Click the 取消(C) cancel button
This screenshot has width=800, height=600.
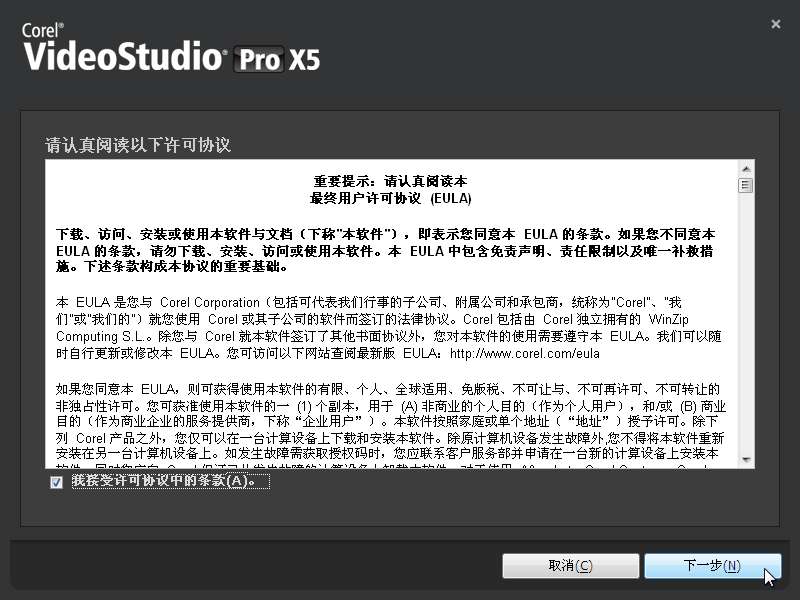tap(570, 566)
